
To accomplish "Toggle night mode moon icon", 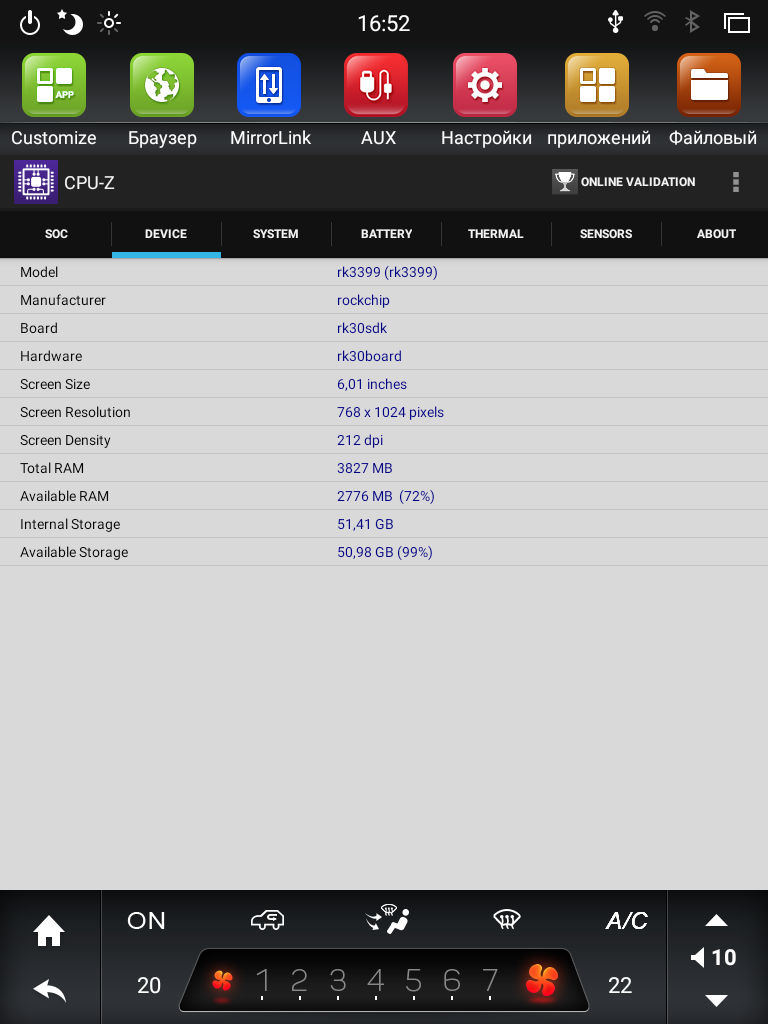I will click(70, 23).
